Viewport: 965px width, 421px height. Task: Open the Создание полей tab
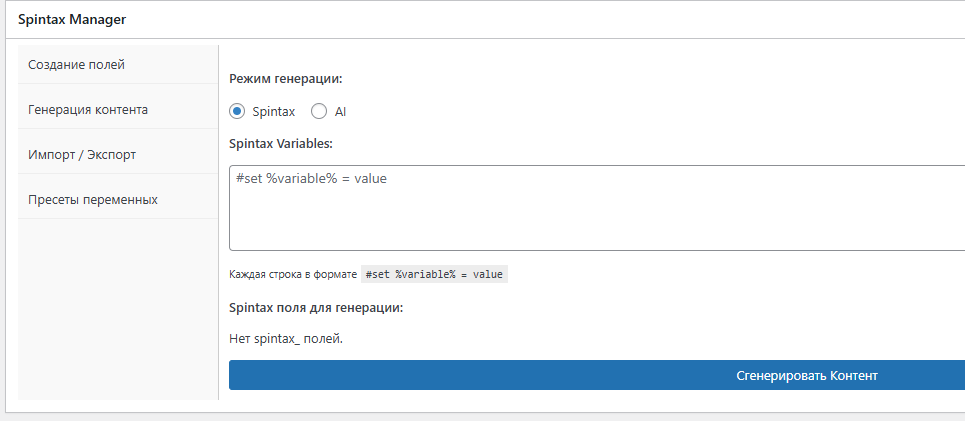coord(77,65)
